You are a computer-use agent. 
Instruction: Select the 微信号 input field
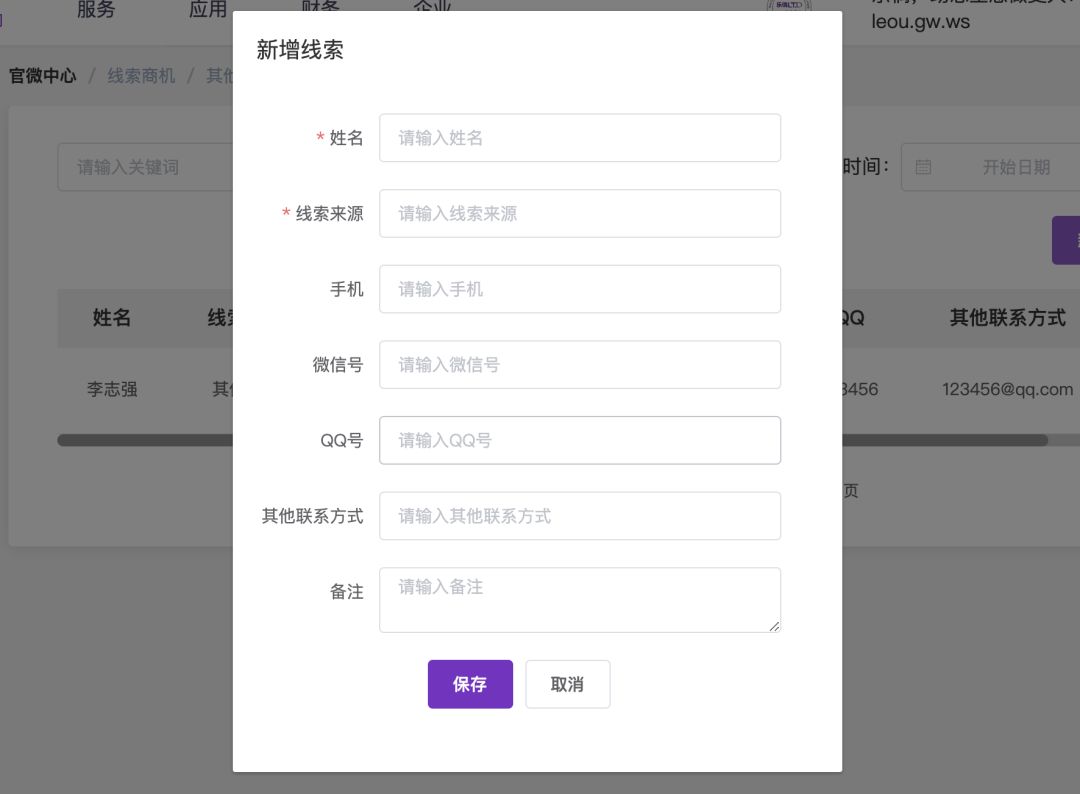(579, 365)
